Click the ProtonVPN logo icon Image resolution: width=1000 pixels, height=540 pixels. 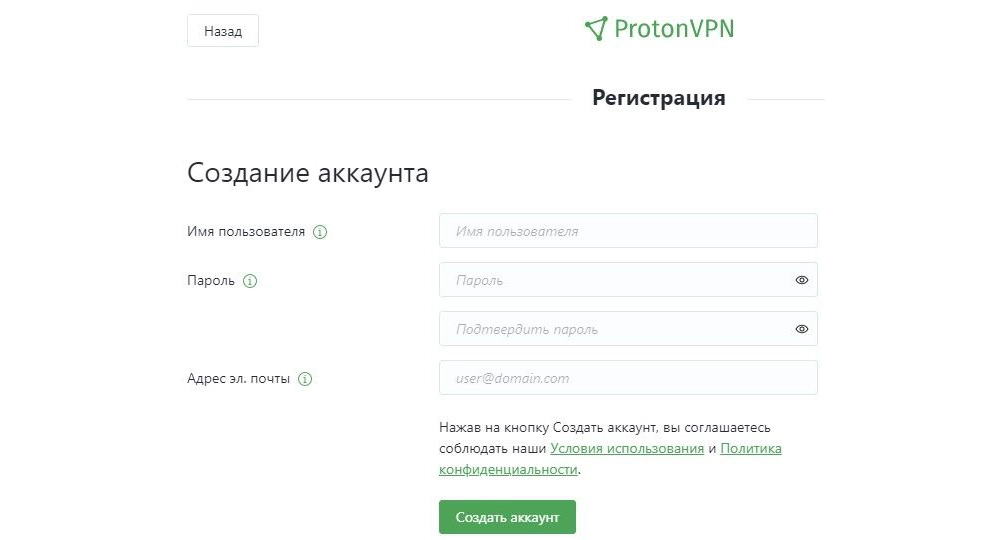click(596, 29)
